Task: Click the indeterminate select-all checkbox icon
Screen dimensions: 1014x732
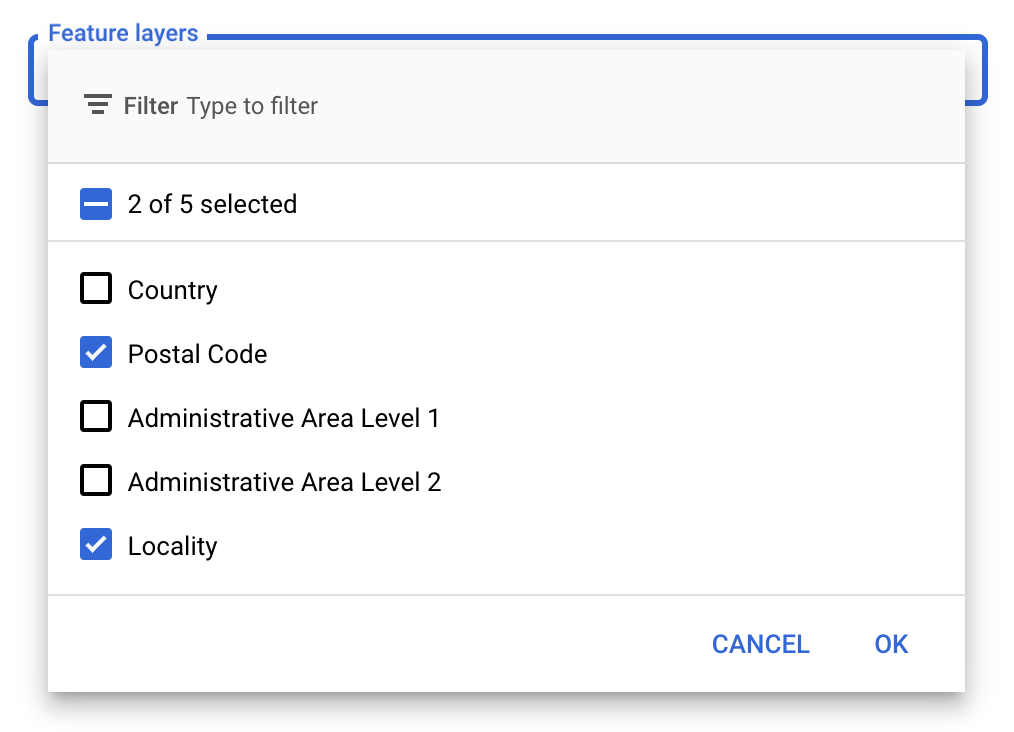Action: (95, 203)
